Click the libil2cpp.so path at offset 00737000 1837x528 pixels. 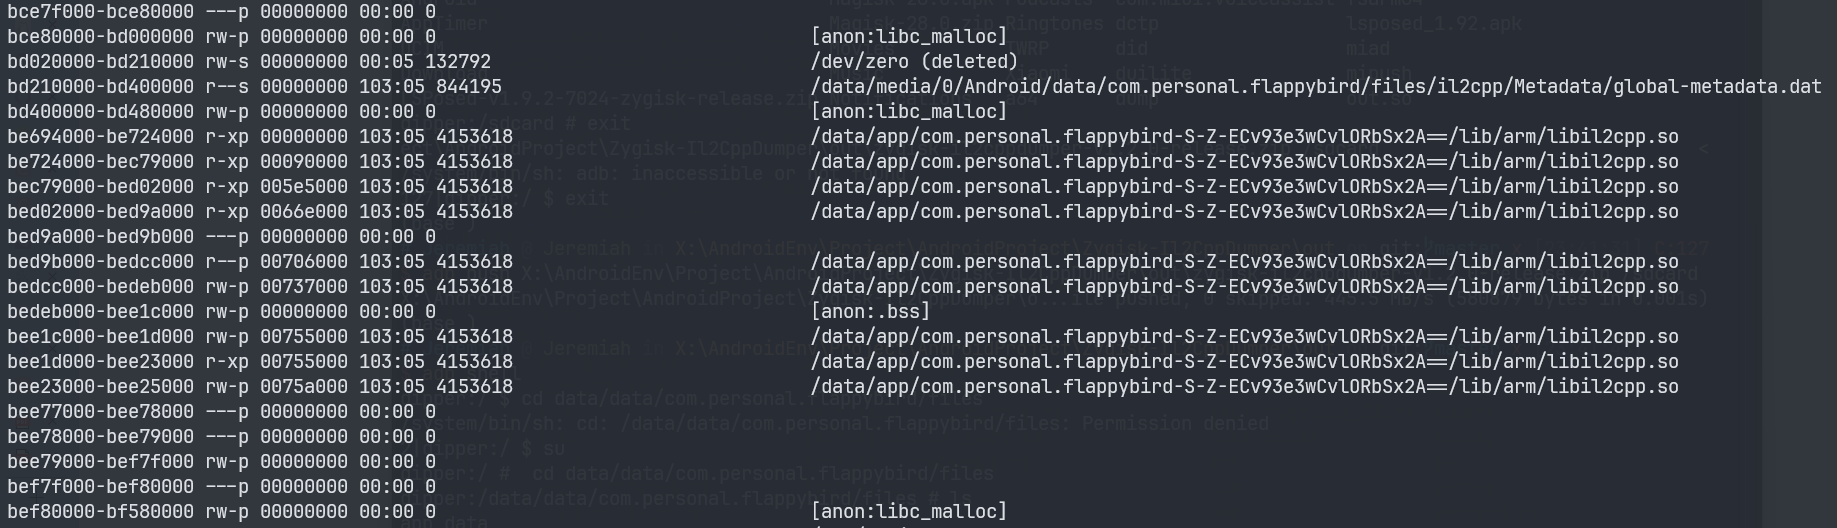click(x=1244, y=287)
